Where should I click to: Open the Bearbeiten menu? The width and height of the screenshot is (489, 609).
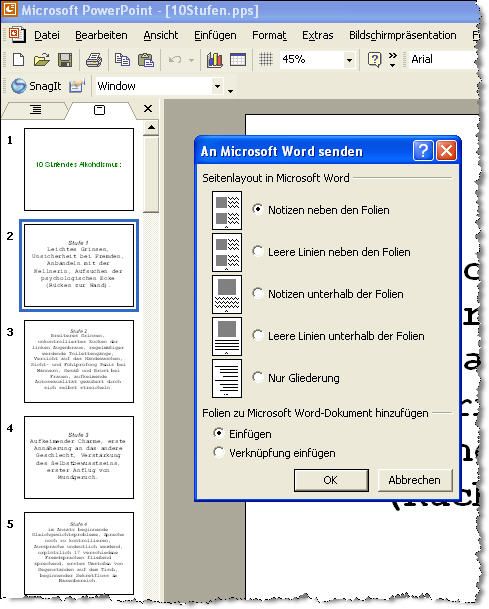click(101, 35)
